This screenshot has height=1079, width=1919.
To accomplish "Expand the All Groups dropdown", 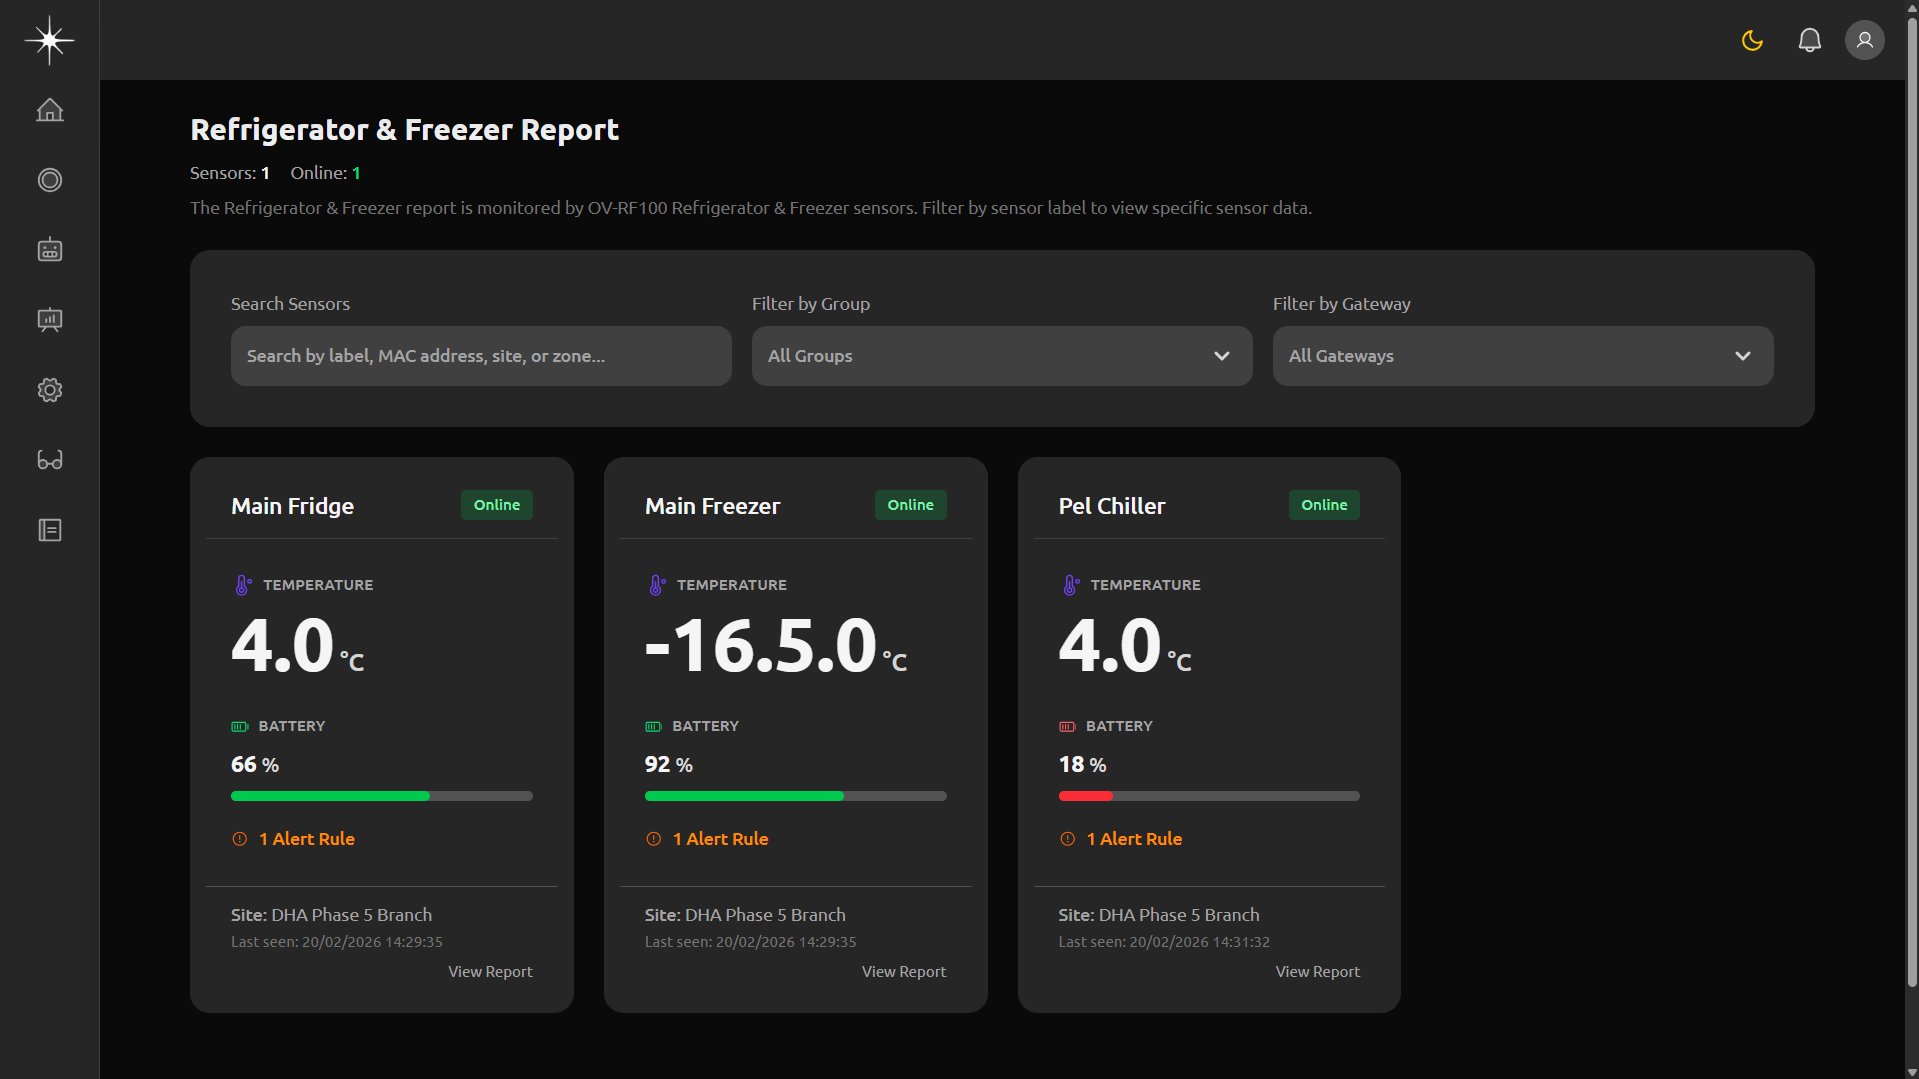I will point(1001,356).
